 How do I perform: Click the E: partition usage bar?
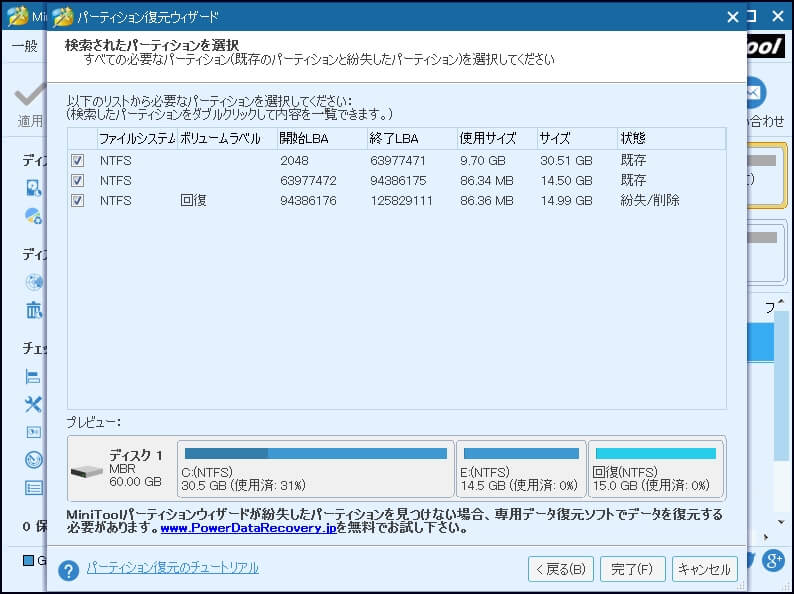(521, 453)
